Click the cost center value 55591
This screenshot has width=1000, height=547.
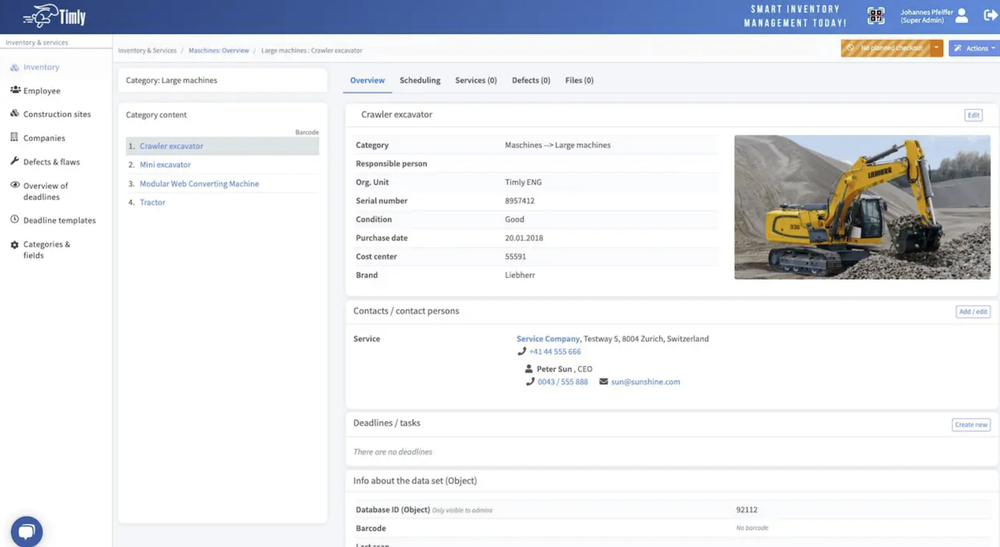(515, 256)
